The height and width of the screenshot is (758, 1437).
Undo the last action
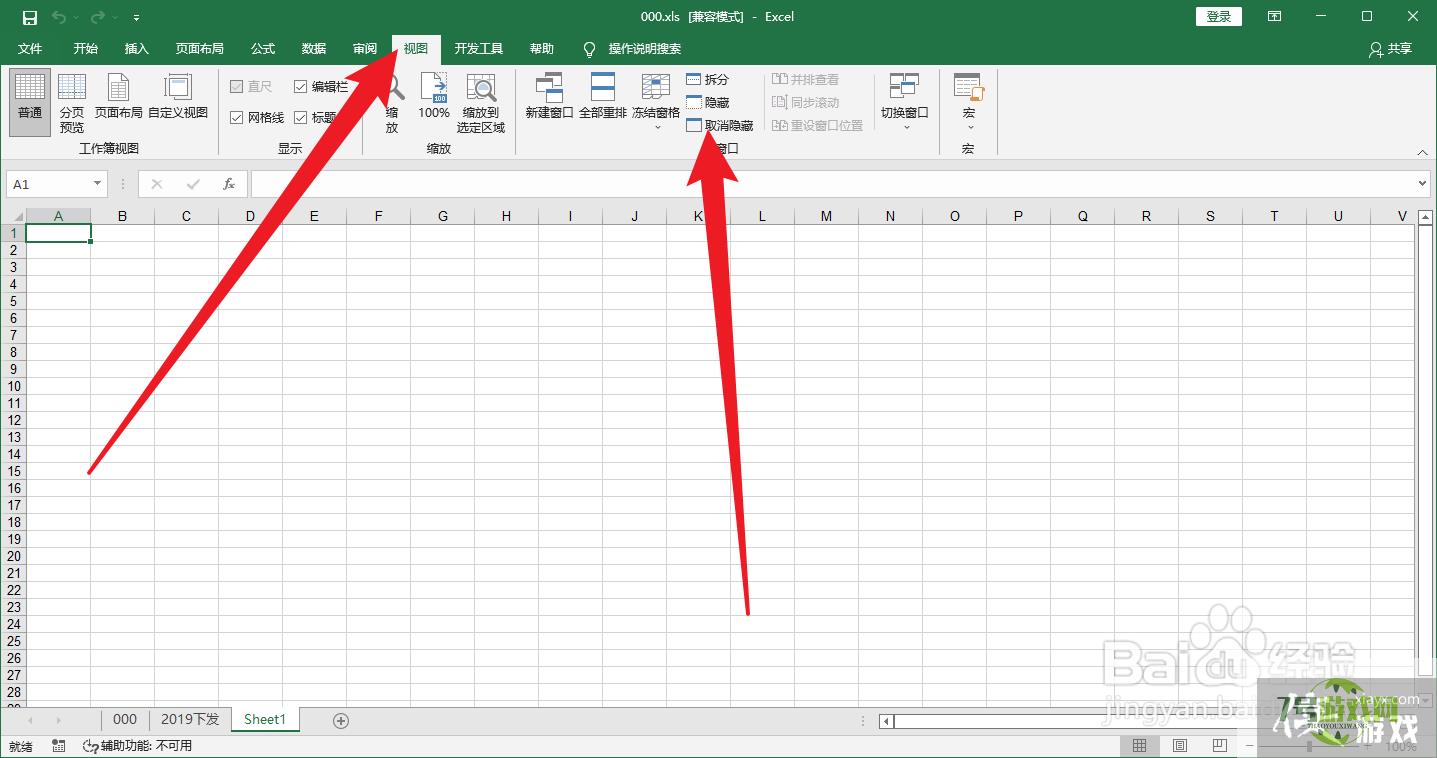pyautogui.click(x=59, y=17)
